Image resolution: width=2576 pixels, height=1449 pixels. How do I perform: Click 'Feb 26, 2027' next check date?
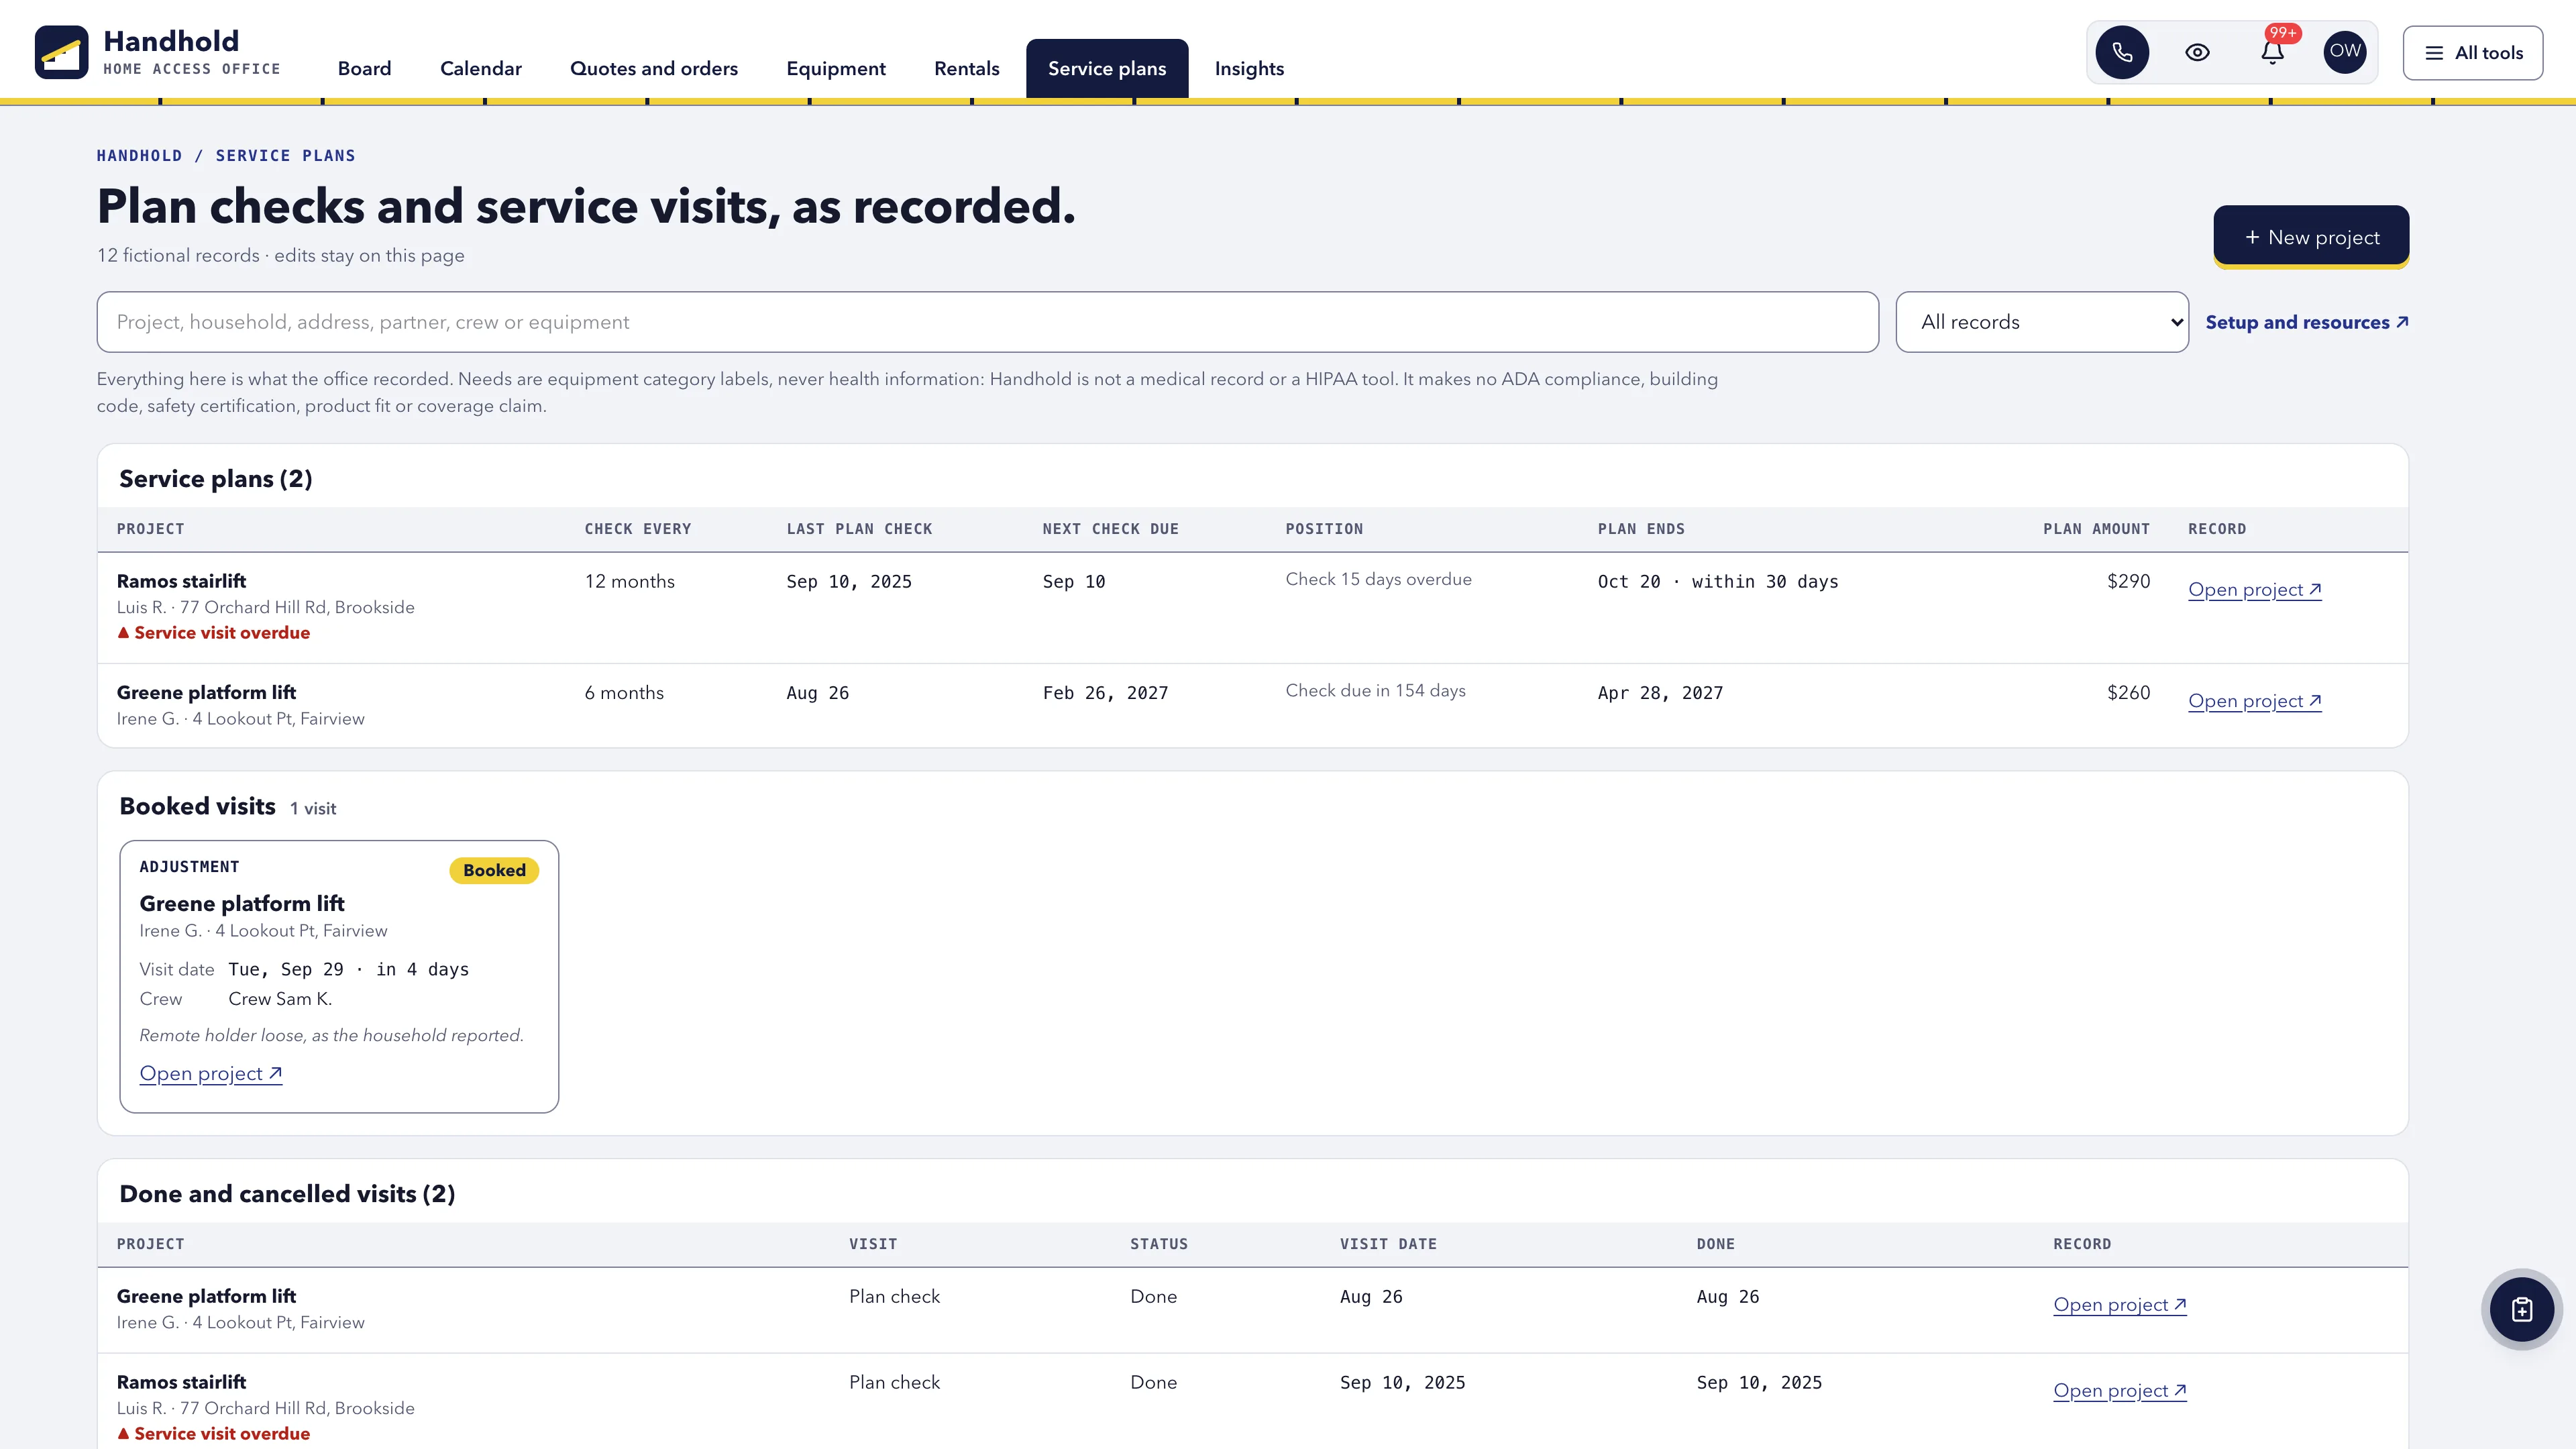[x=1105, y=693]
